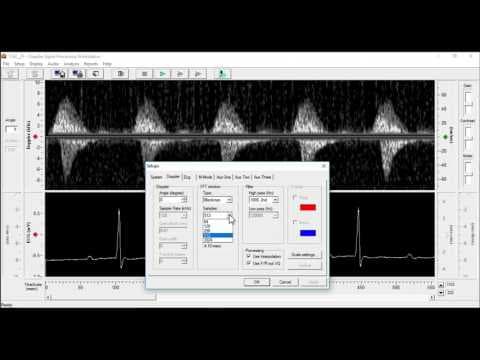This screenshot has height=360, width=480.
Task: Switch to the Aux One tab
Action: coord(224,177)
